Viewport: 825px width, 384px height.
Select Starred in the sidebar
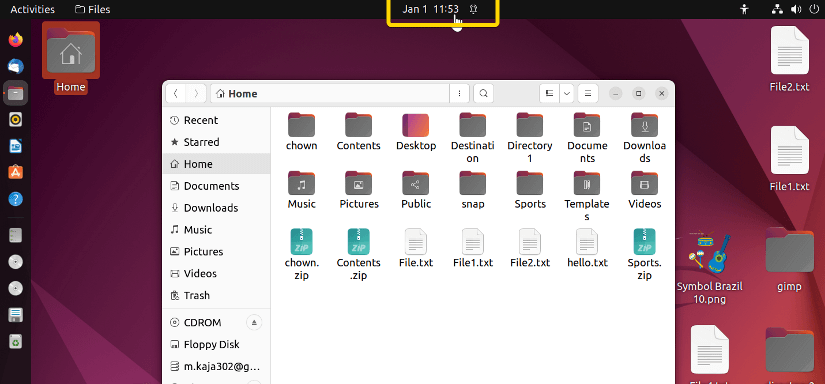pyautogui.click(x=217, y=142)
